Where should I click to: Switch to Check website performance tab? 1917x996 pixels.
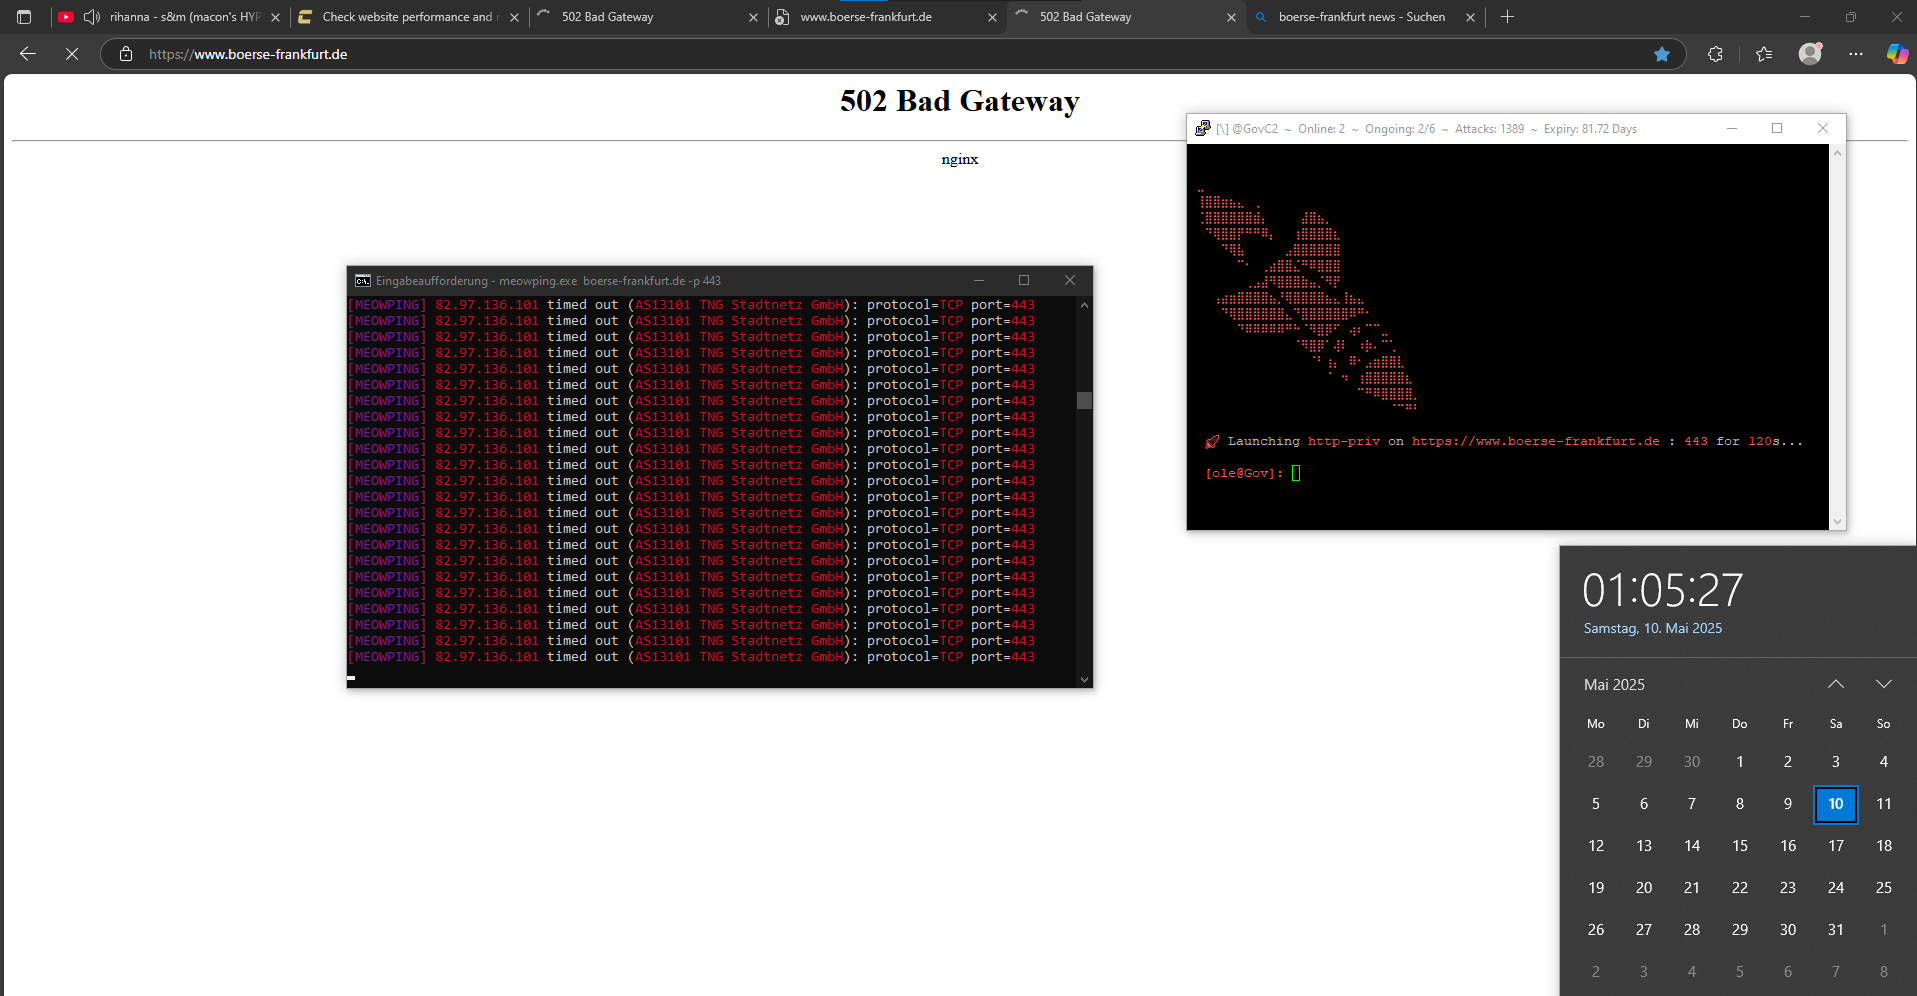407,17
